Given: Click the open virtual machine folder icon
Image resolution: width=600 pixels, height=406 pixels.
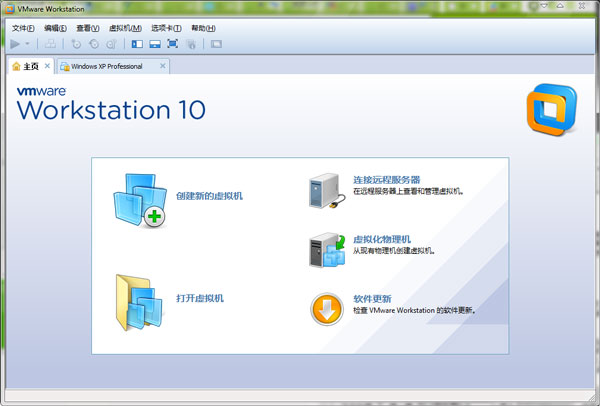Looking at the screenshot, I should click(139, 302).
